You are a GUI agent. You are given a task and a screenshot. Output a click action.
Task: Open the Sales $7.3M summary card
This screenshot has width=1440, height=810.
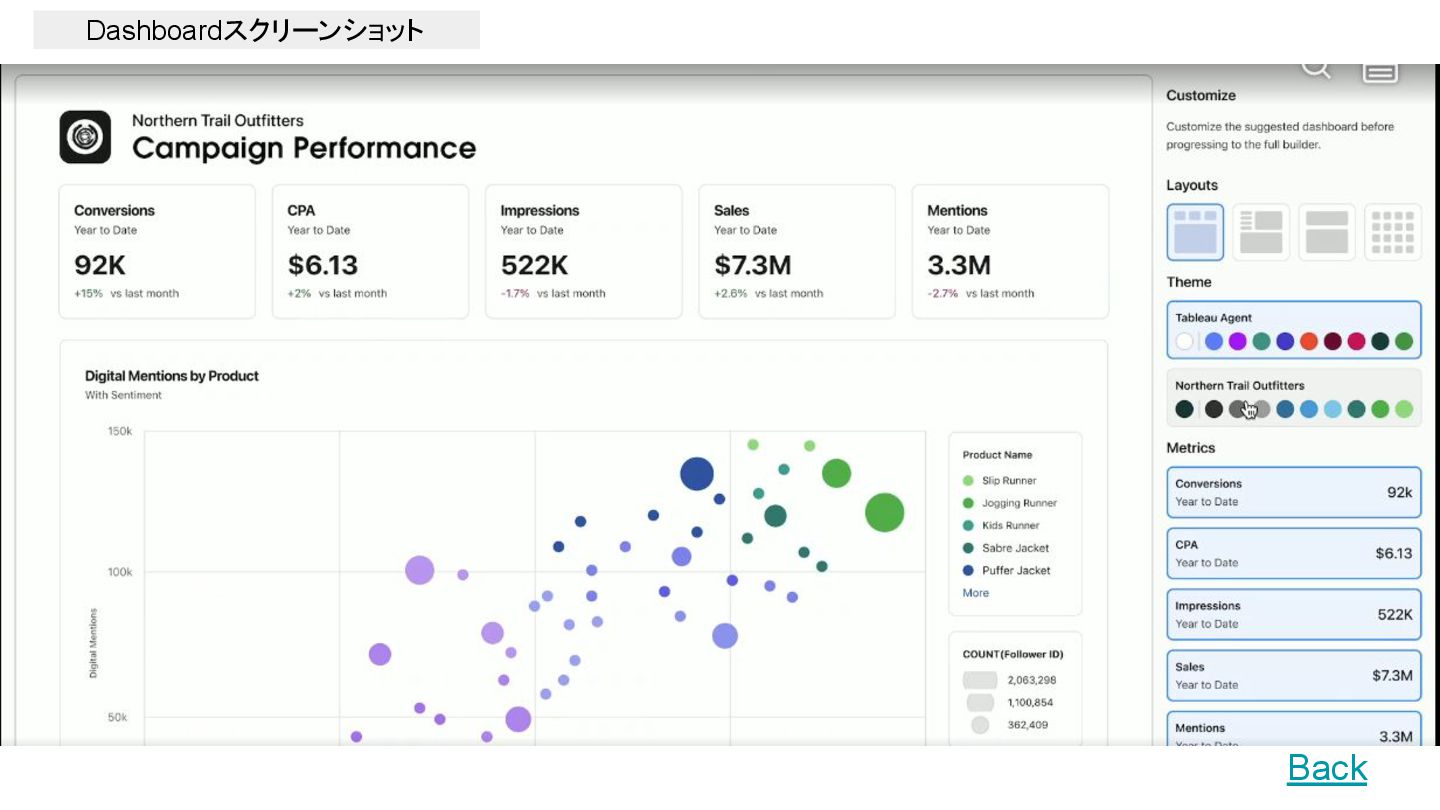pos(797,252)
